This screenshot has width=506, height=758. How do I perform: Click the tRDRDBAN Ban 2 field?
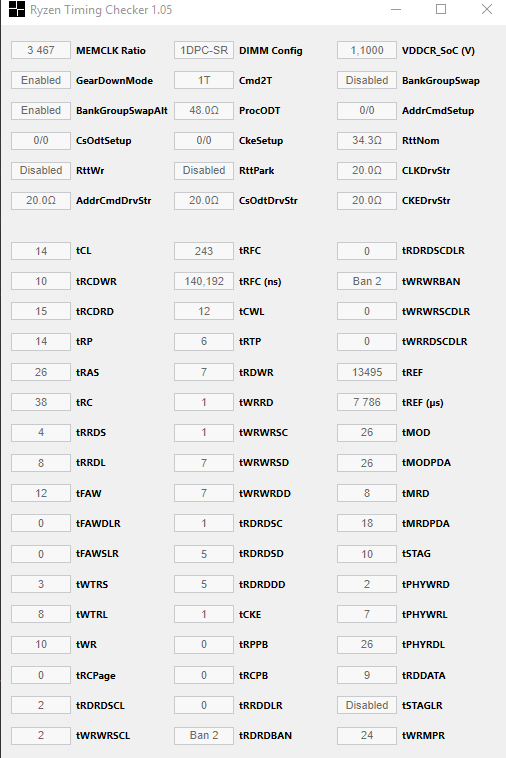(204, 735)
